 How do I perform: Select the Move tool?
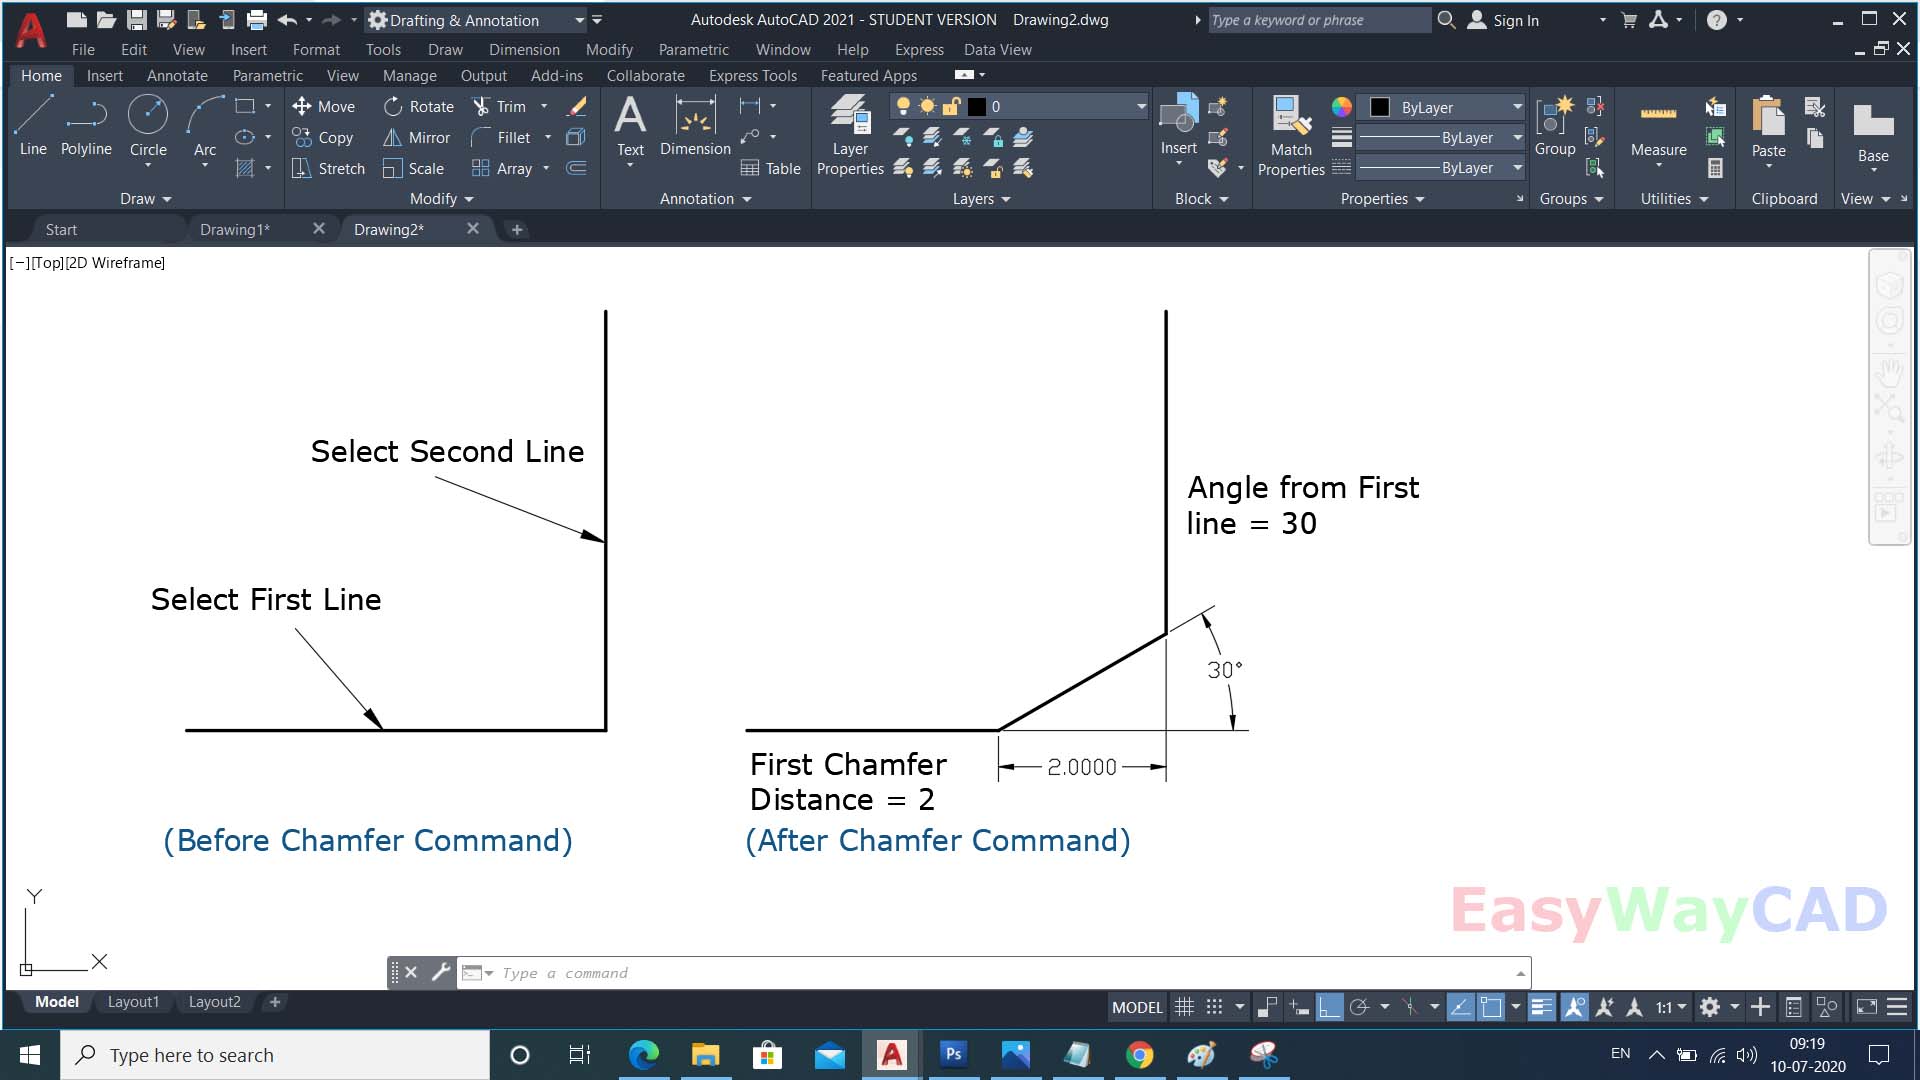[x=325, y=106]
